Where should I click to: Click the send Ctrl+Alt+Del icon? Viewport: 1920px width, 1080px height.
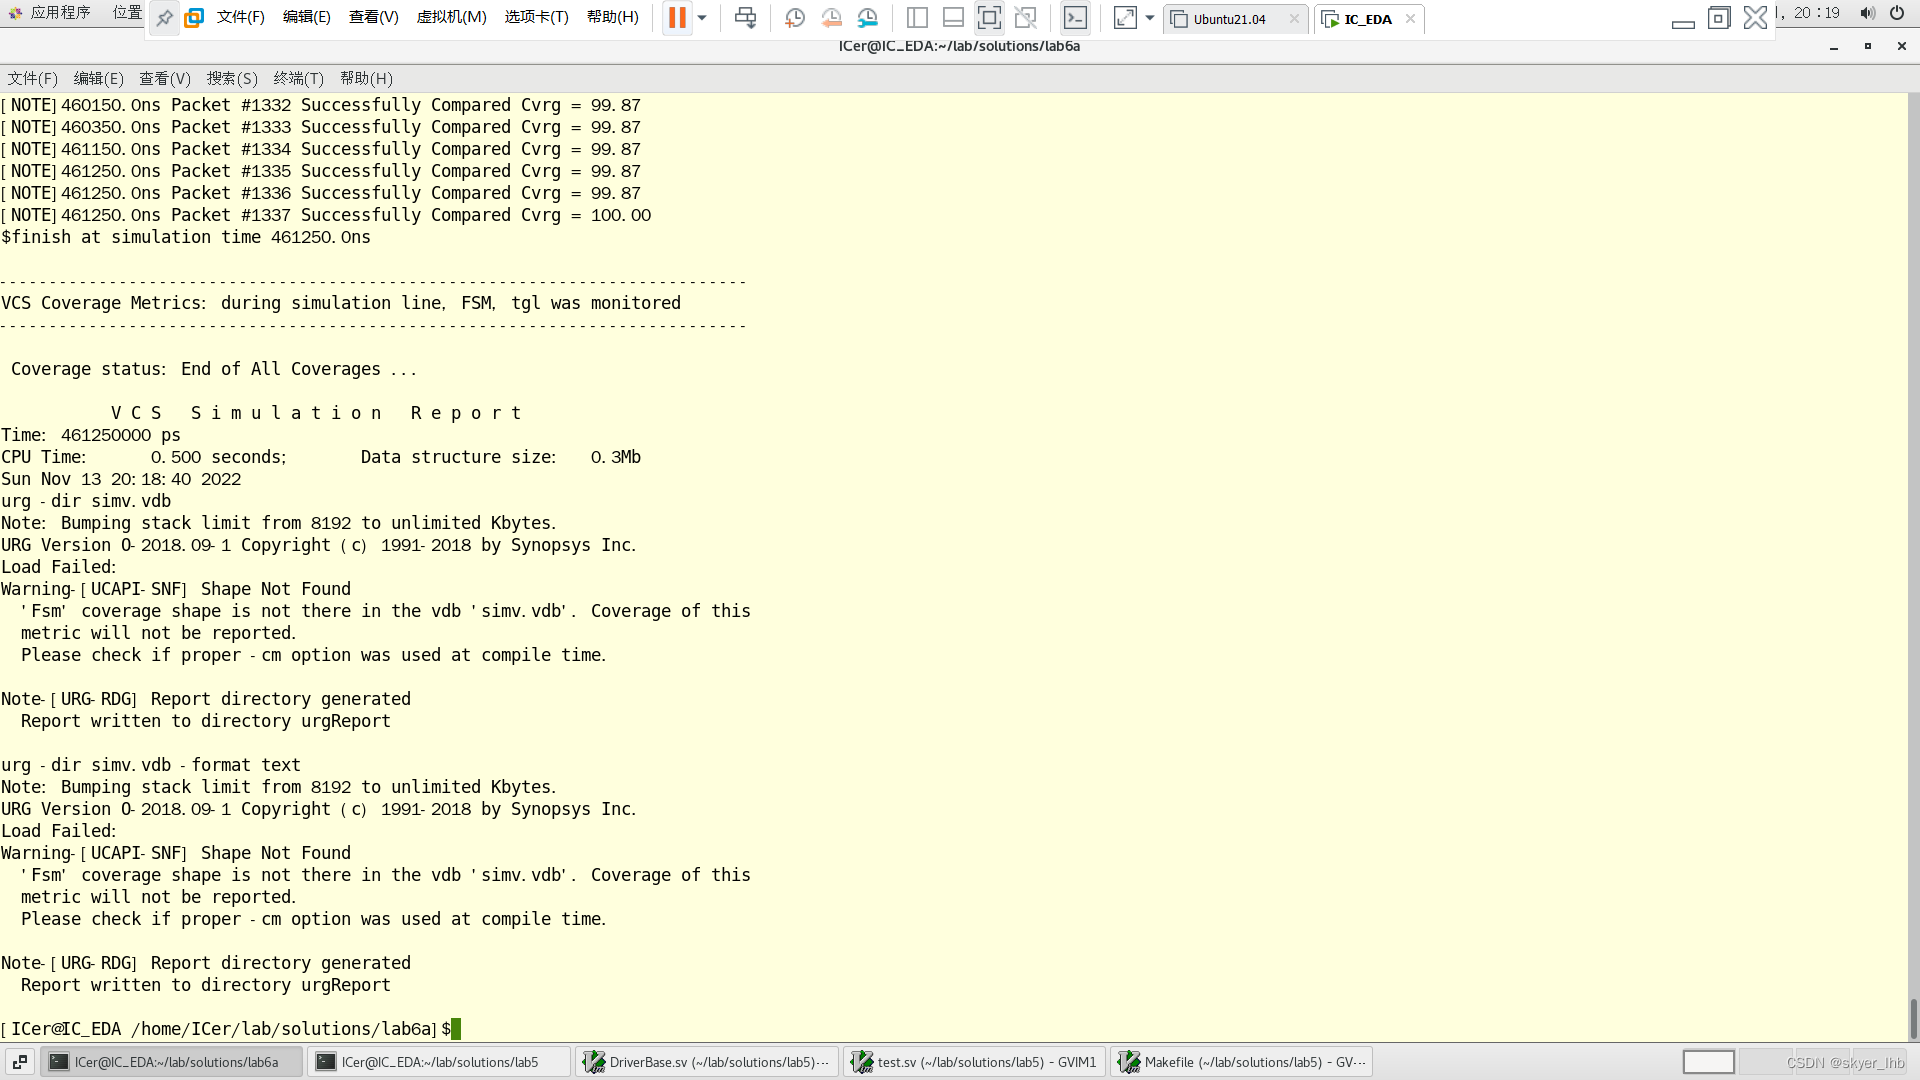pyautogui.click(x=745, y=17)
